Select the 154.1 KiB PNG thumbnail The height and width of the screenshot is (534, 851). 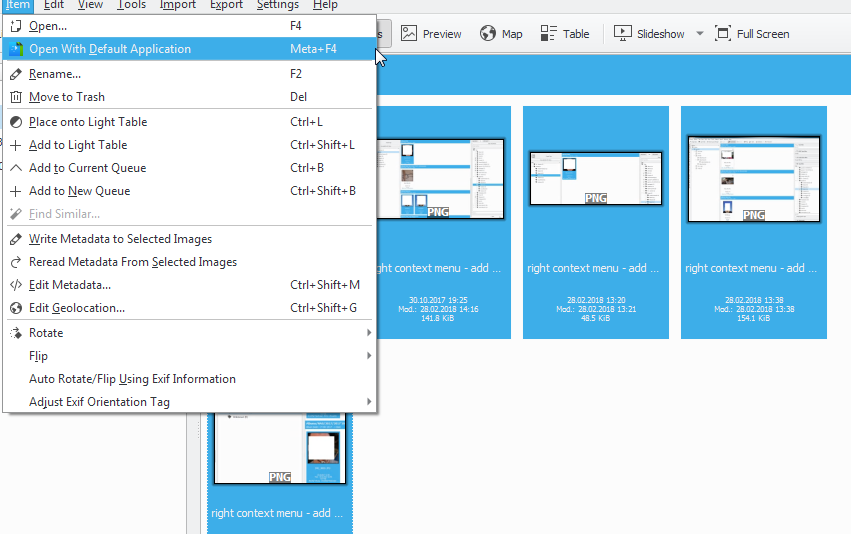pos(753,180)
